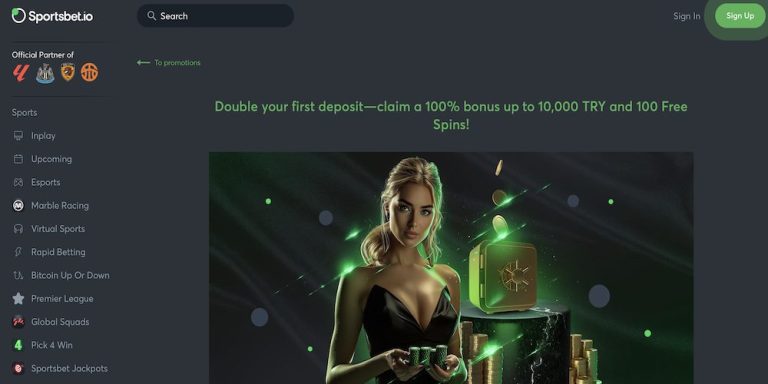
Task: Open Sportsbet Jackpots section
Action: click(69, 368)
